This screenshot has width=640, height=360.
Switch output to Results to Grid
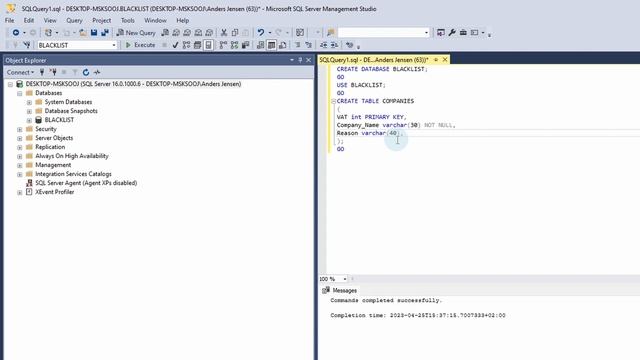pyautogui.click(x=271, y=45)
